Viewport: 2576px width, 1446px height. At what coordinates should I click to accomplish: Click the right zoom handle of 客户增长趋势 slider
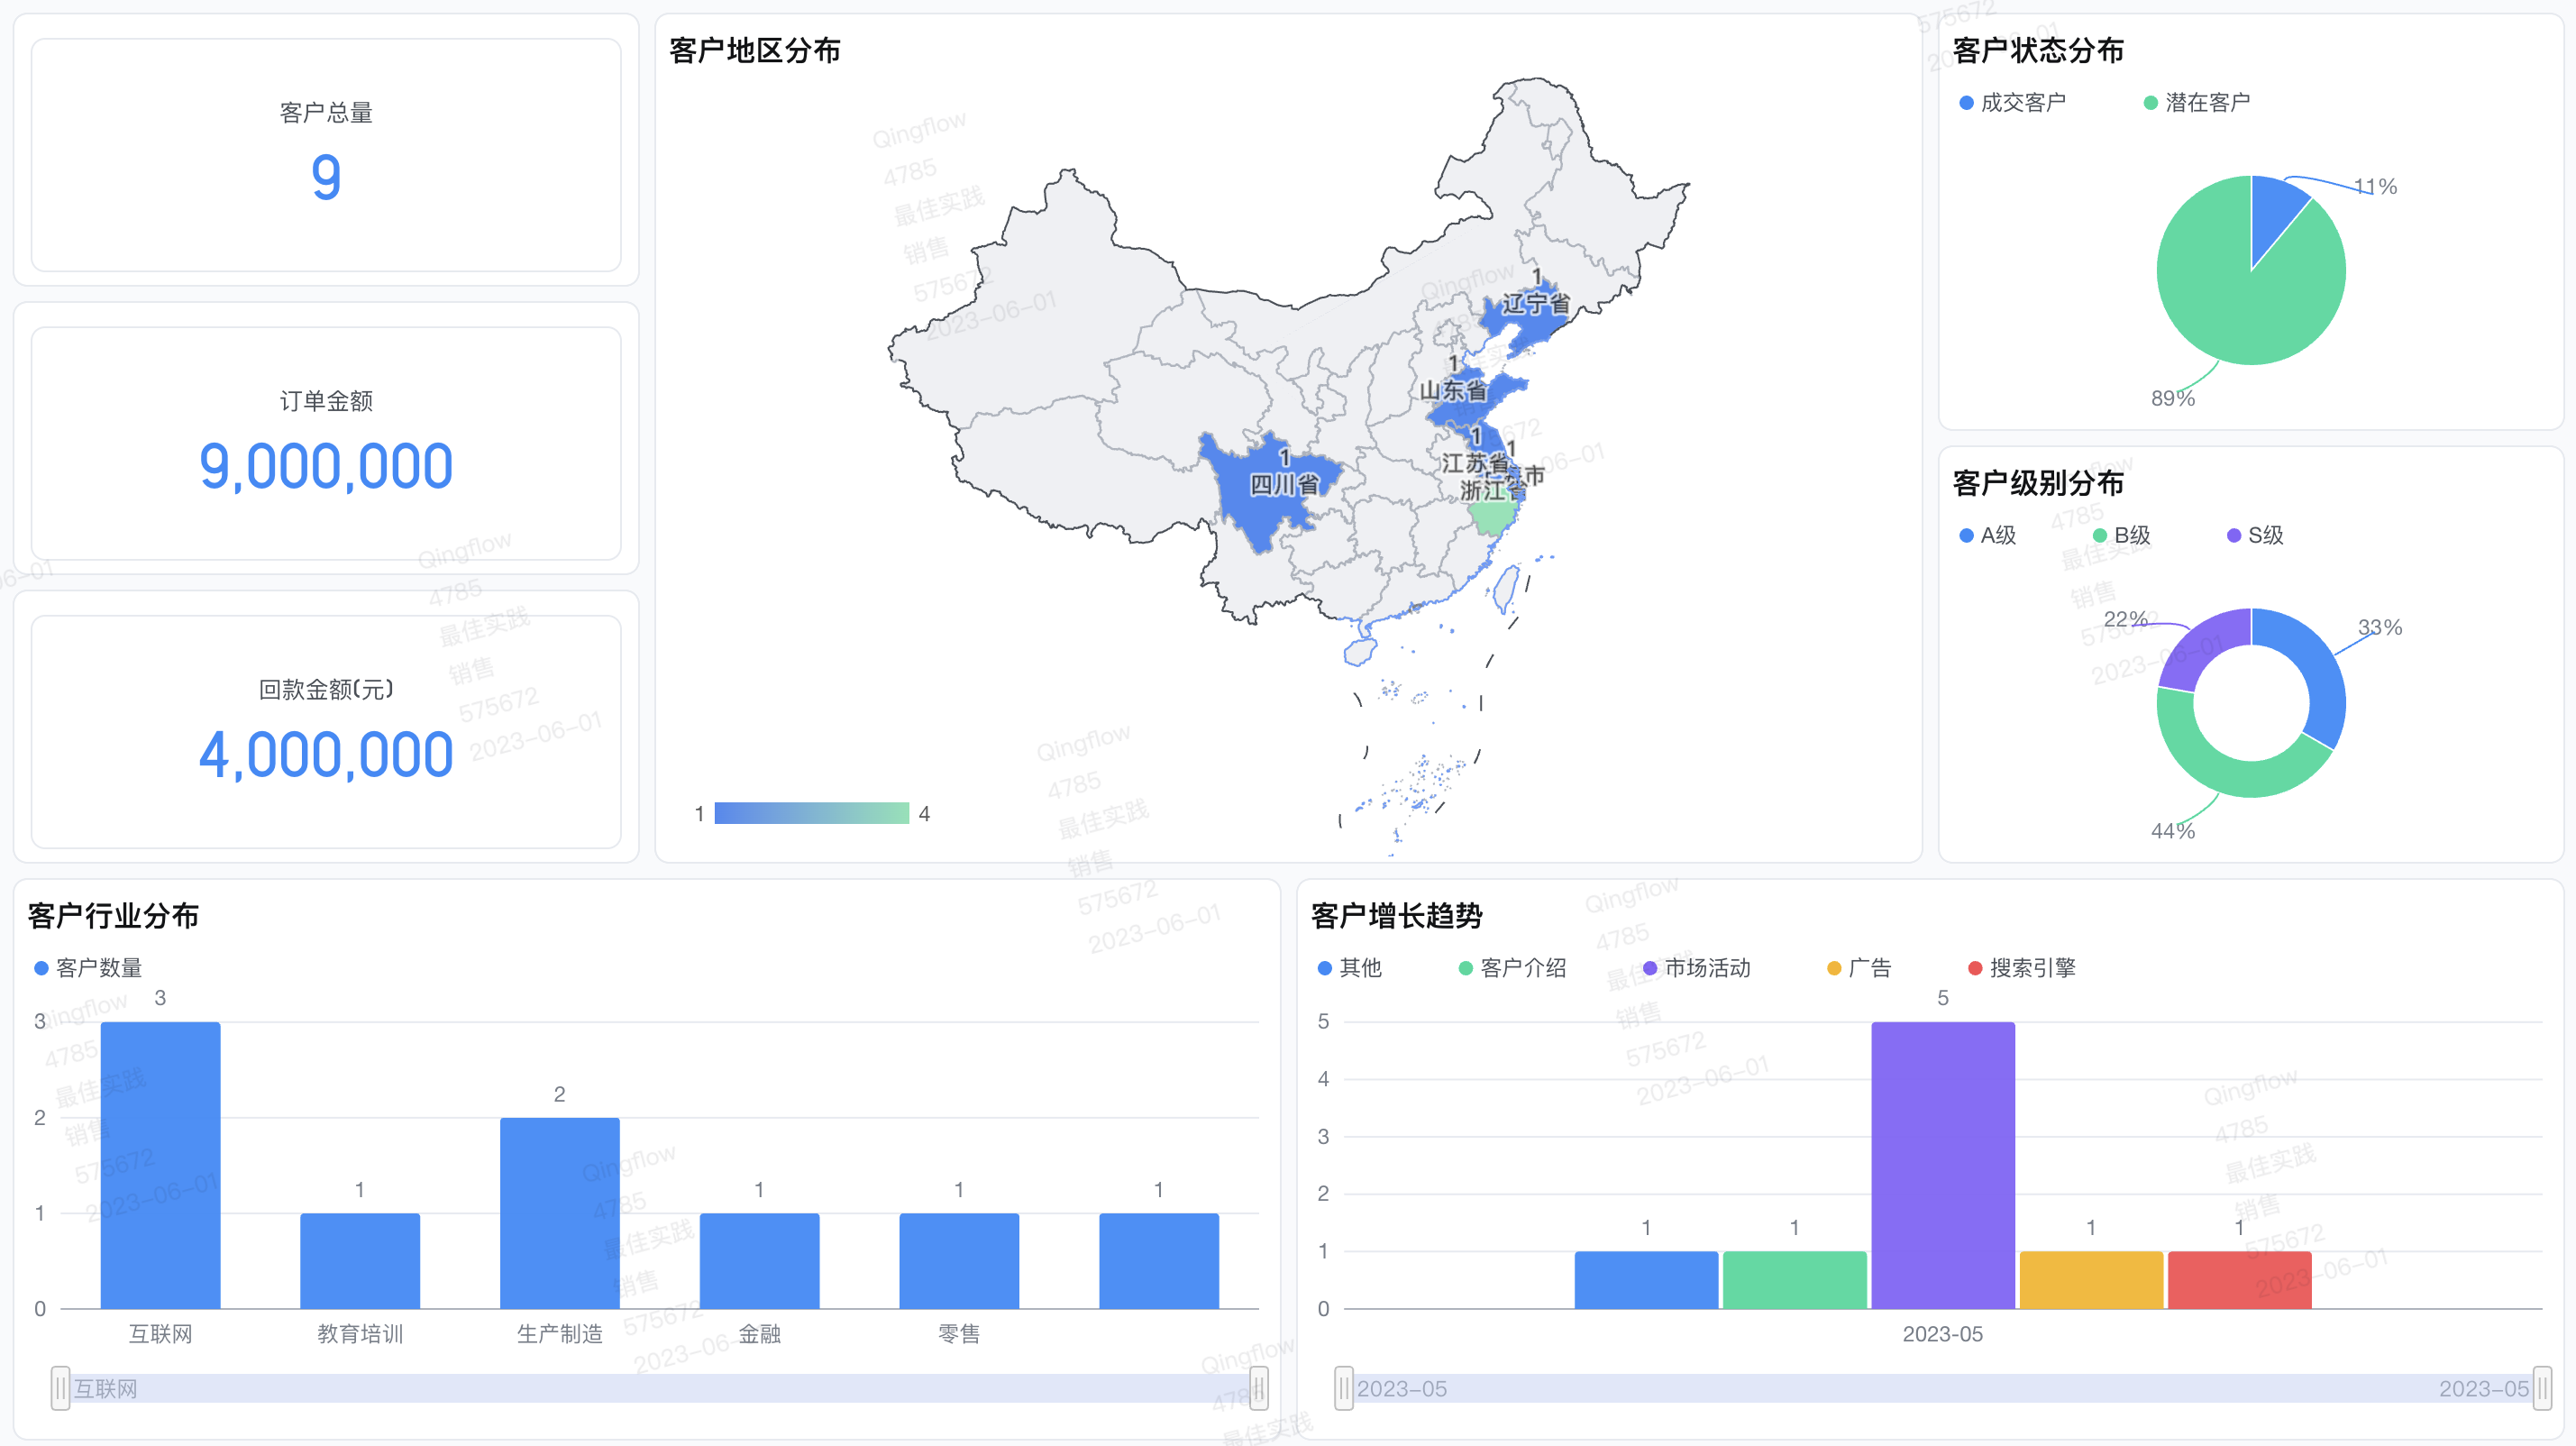click(x=2542, y=1388)
